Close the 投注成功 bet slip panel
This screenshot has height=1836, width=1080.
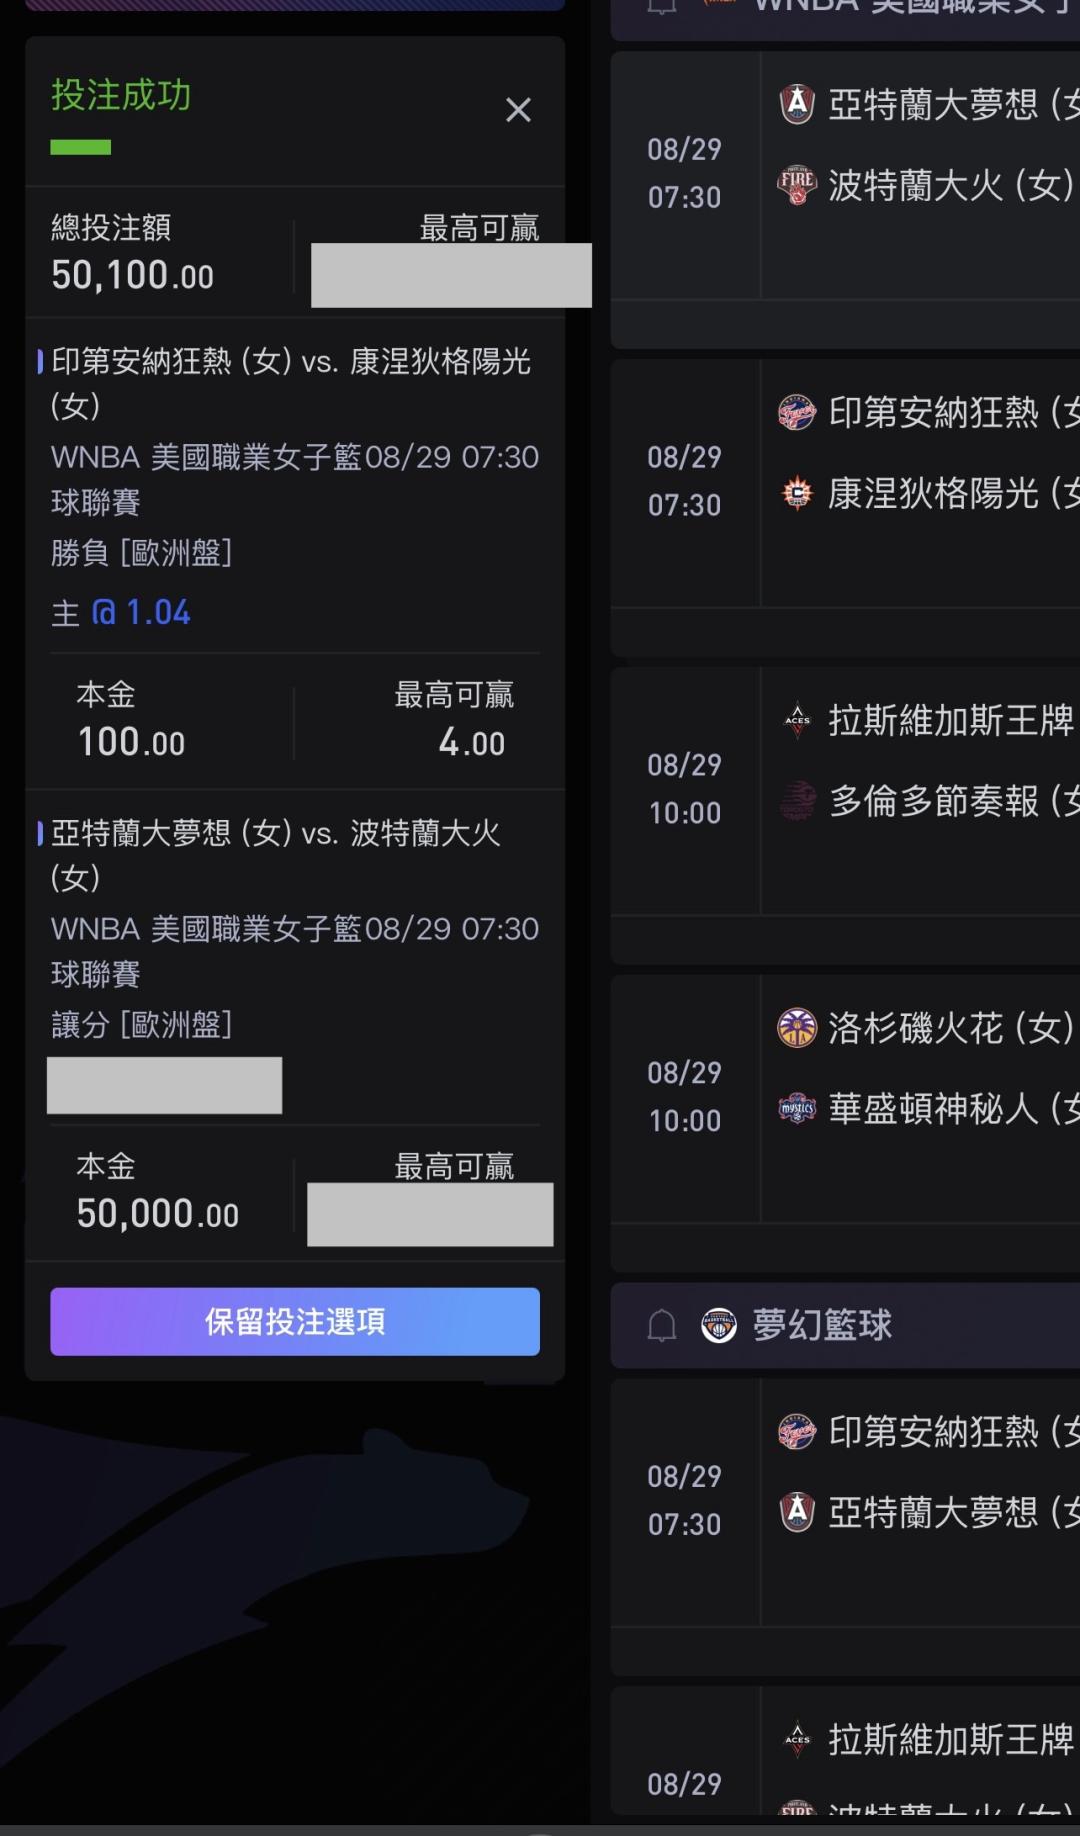[x=518, y=110]
